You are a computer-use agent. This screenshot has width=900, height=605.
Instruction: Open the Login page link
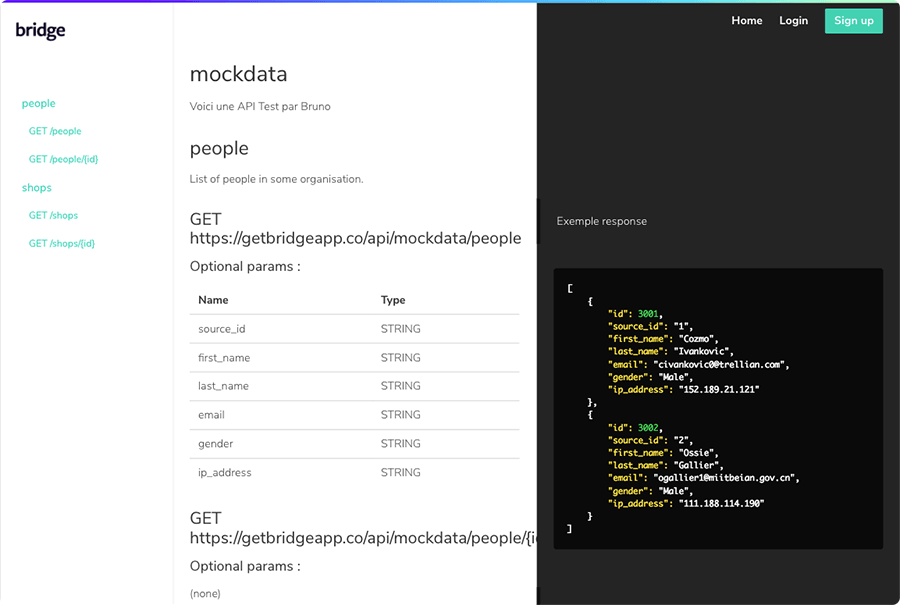click(793, 21)
